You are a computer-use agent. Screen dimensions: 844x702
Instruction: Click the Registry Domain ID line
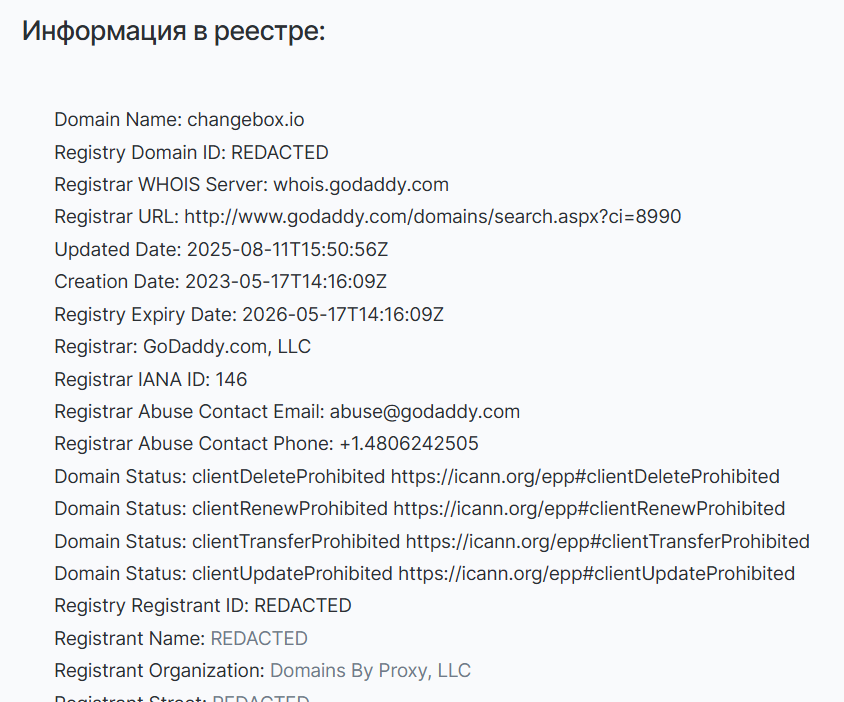[x=191, y=153]
